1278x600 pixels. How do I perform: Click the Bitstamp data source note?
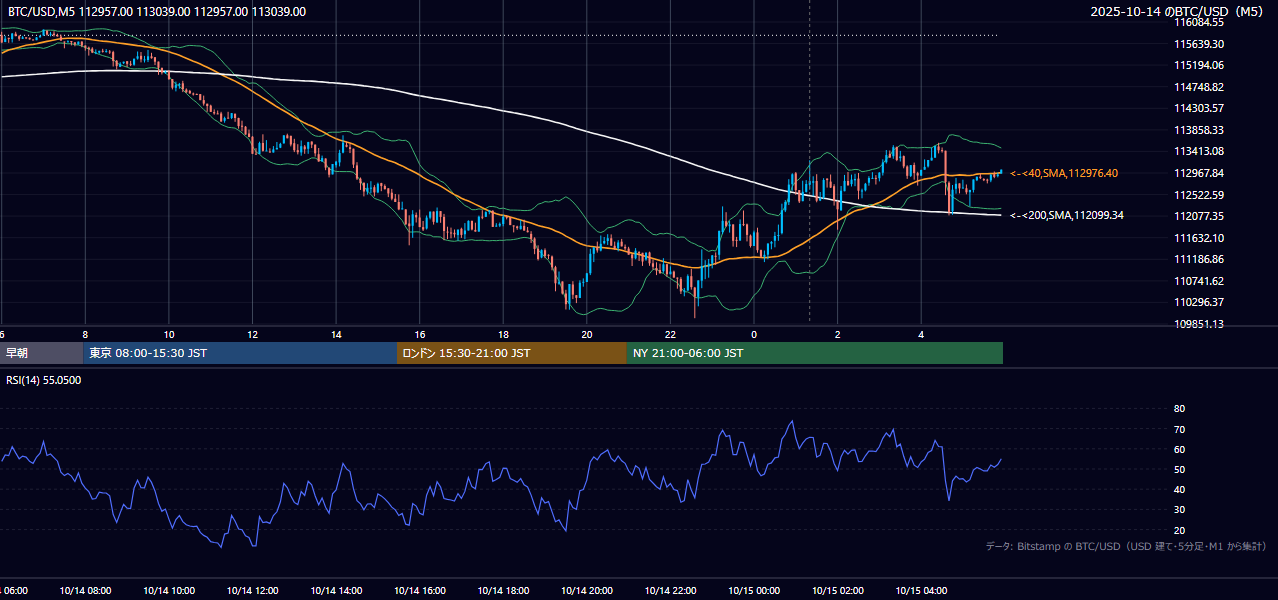[1126, 546]
